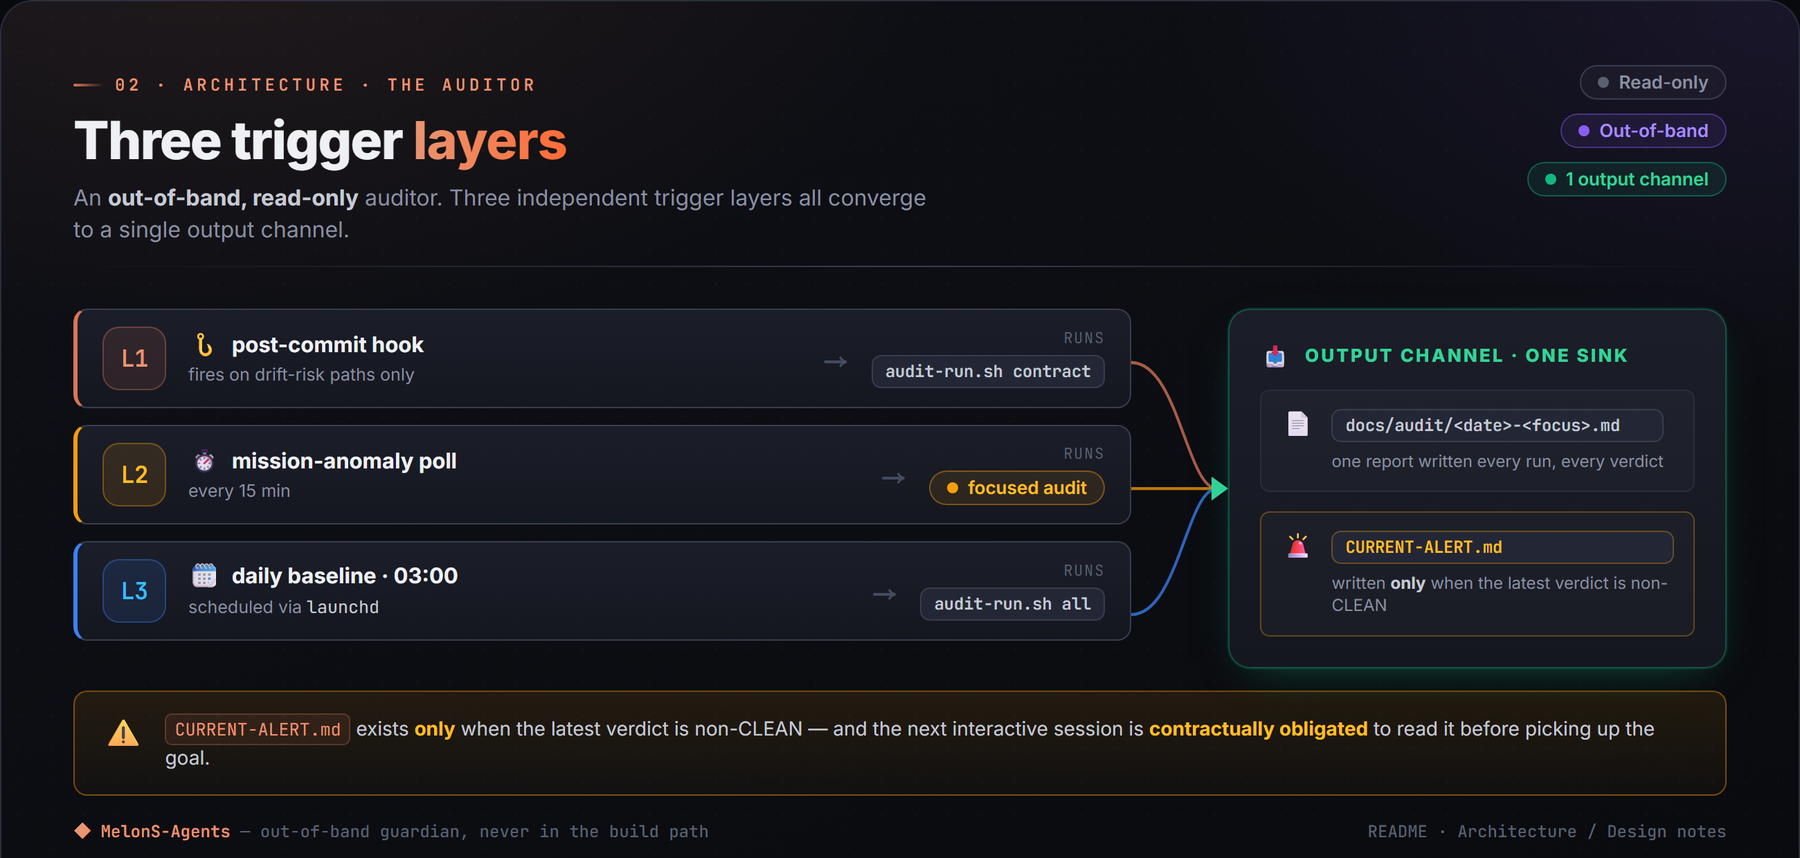Click the orange diamond icon before MelonS-Agents
The width and height of the screenshot is (1800, 858).
tap(82, 831)
